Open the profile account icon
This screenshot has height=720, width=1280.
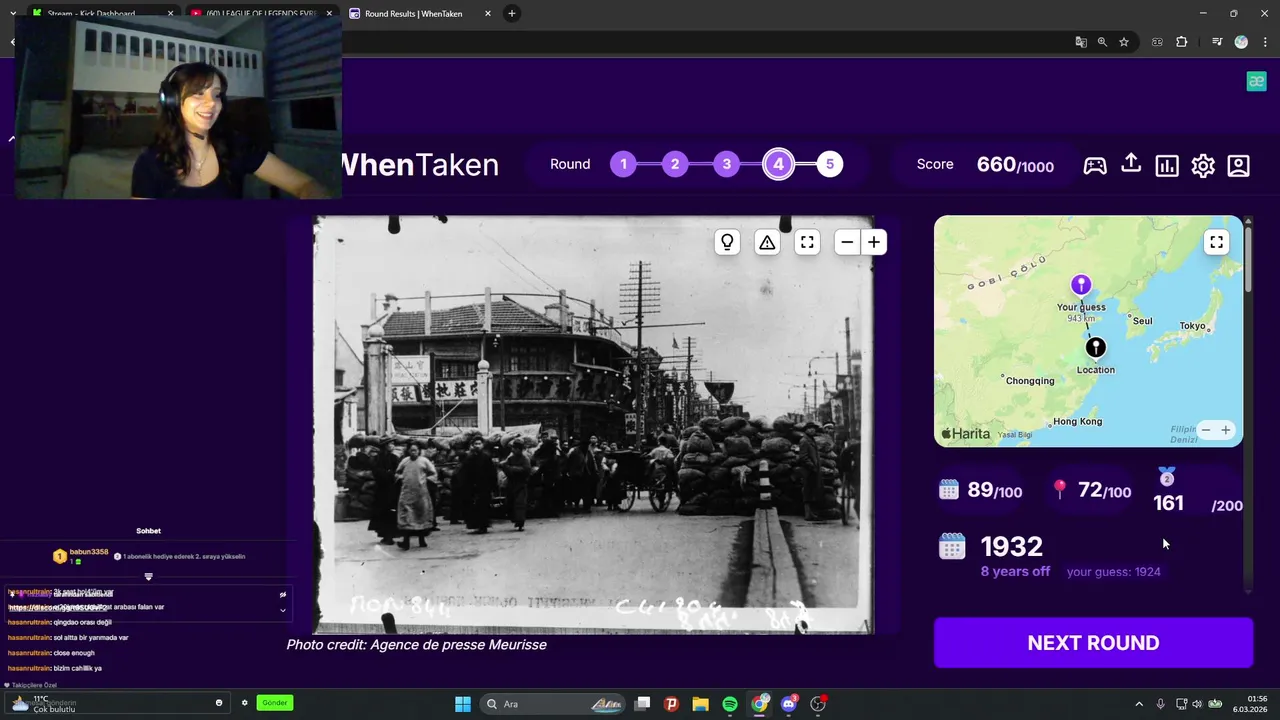(1239, 165)
